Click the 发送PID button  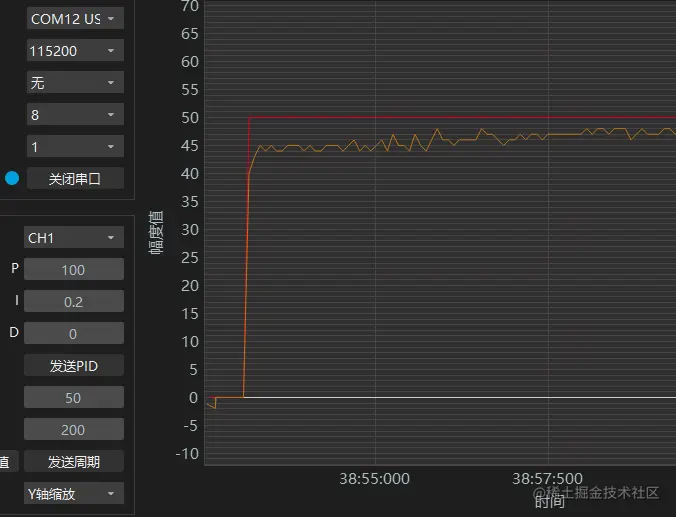click(x=74, y=366)
